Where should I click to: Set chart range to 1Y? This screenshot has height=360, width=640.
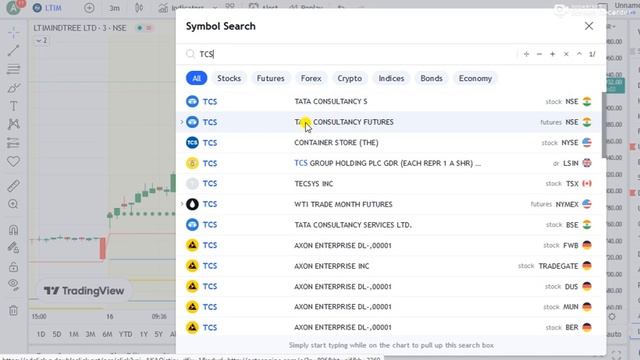coord(143,334)
